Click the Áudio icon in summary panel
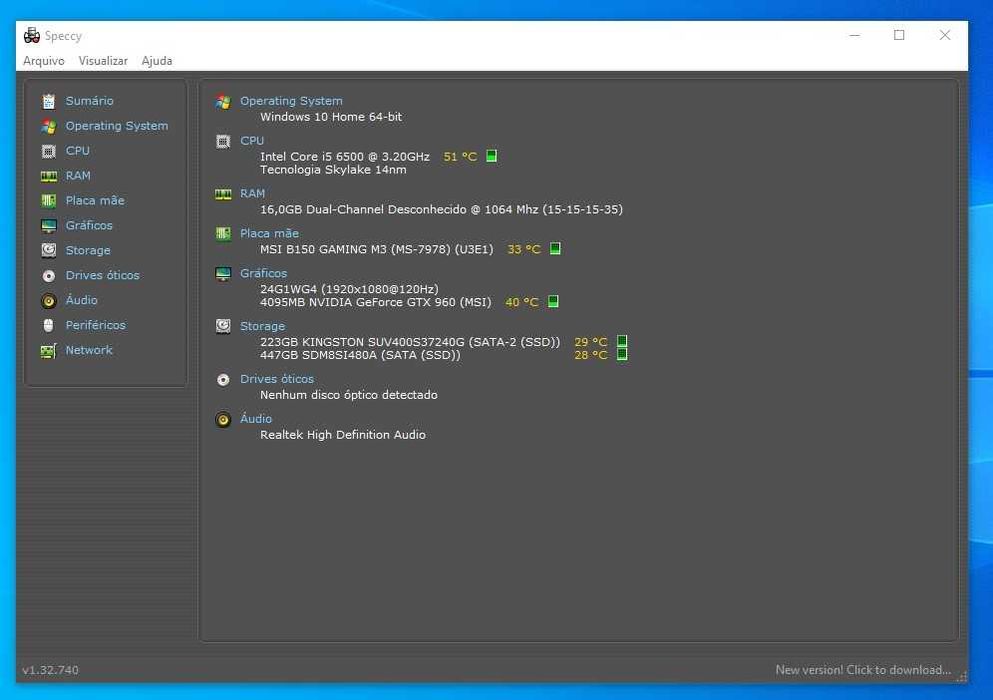Image resolution: width=993 pixels, height=700 pixels. click(223, 419)
